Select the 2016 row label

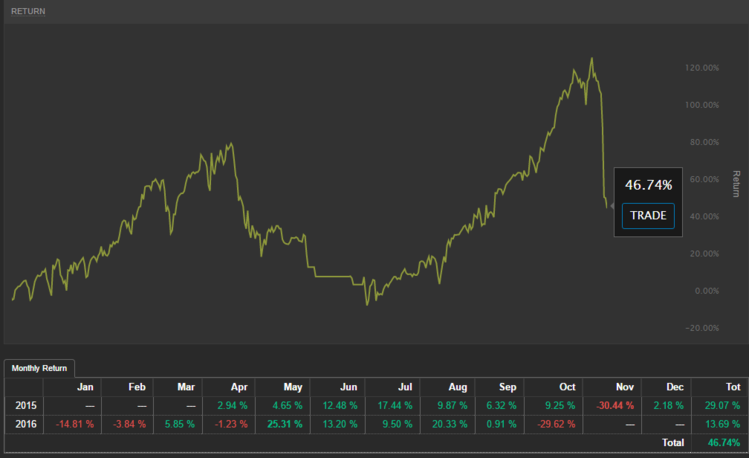click(24, 423)
